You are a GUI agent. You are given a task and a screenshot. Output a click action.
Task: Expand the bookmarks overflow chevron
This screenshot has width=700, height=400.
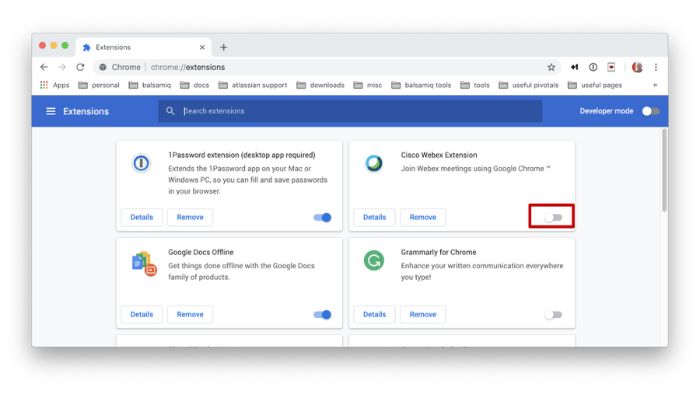click(x=655, y=85)
